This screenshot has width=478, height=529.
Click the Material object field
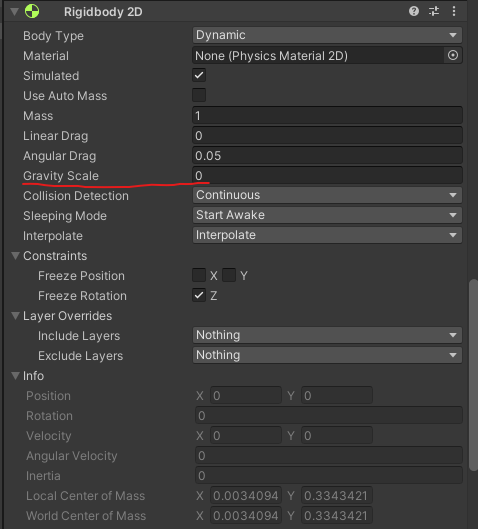click(318, 55)
